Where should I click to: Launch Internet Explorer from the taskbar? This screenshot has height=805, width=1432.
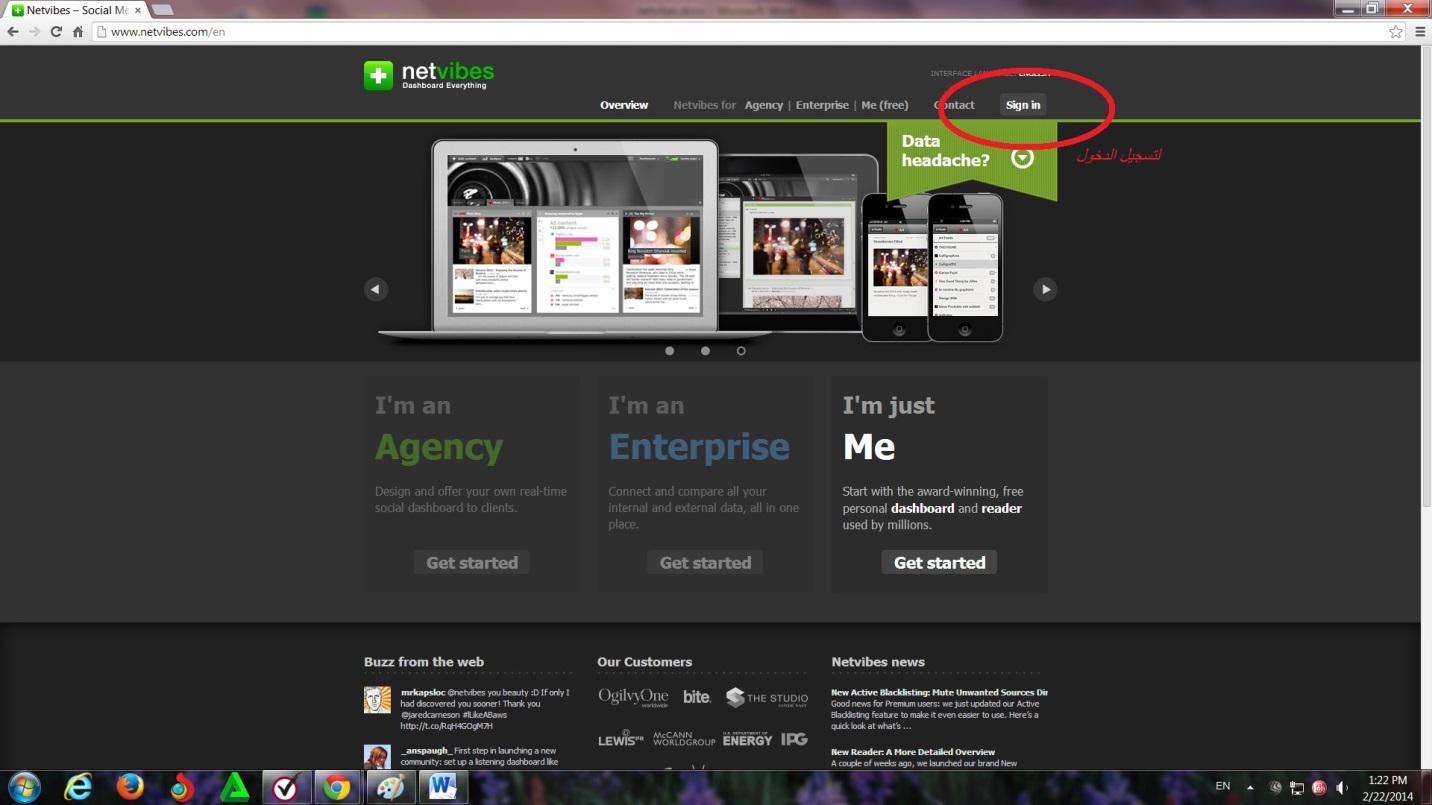click(78, 787)
